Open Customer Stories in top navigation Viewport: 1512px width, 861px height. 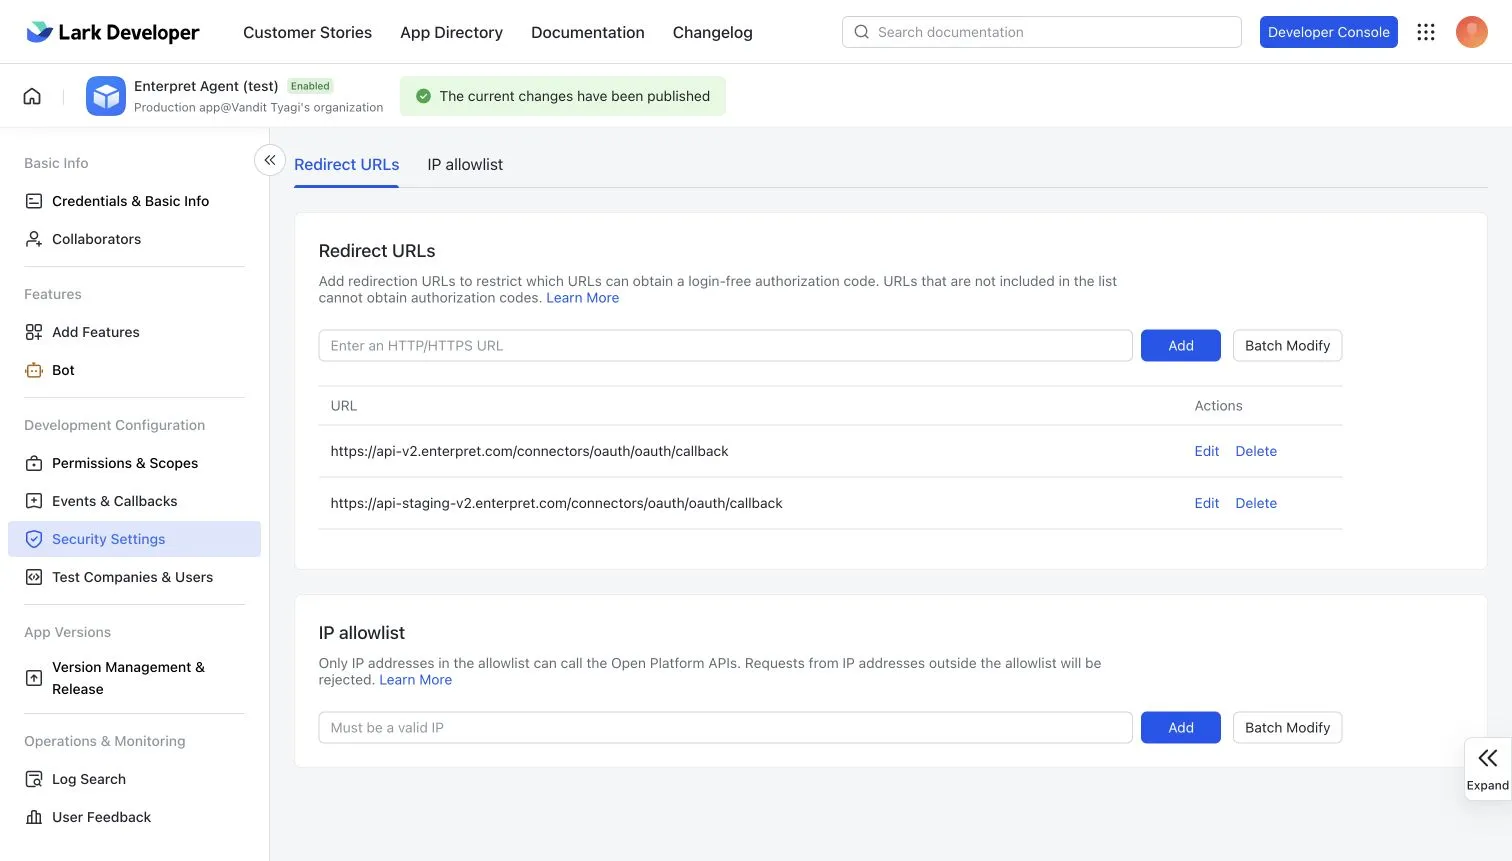click(x=307, y=32)
